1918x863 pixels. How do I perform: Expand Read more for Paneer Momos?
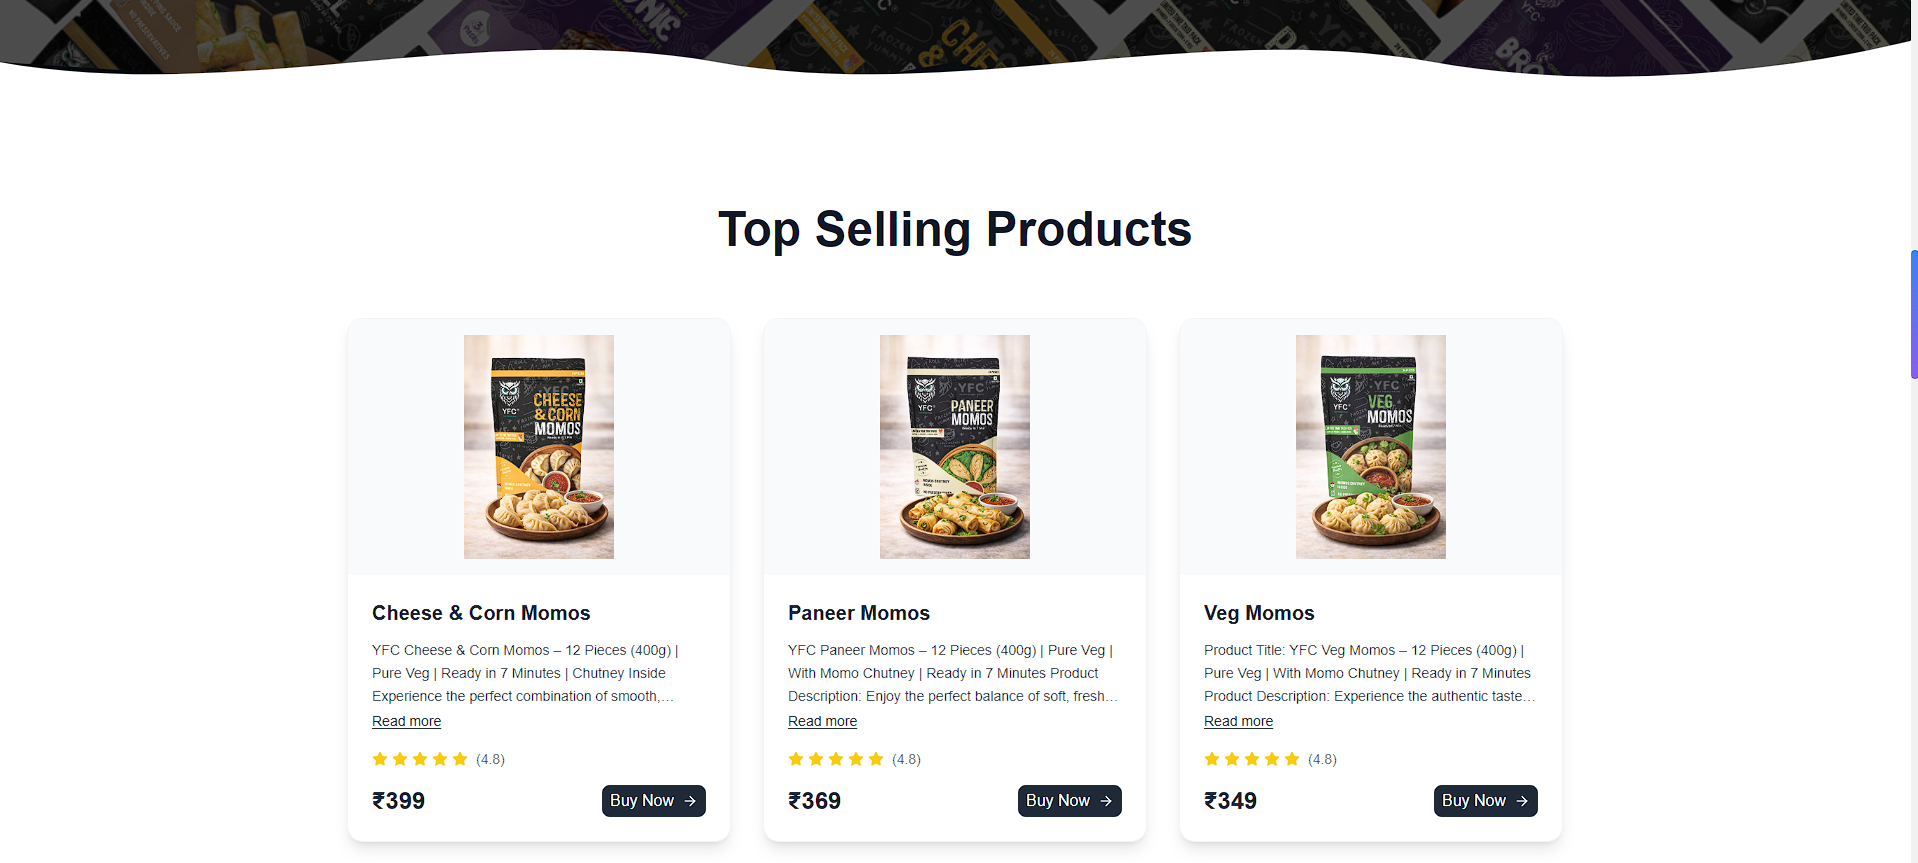click(822, 721)
